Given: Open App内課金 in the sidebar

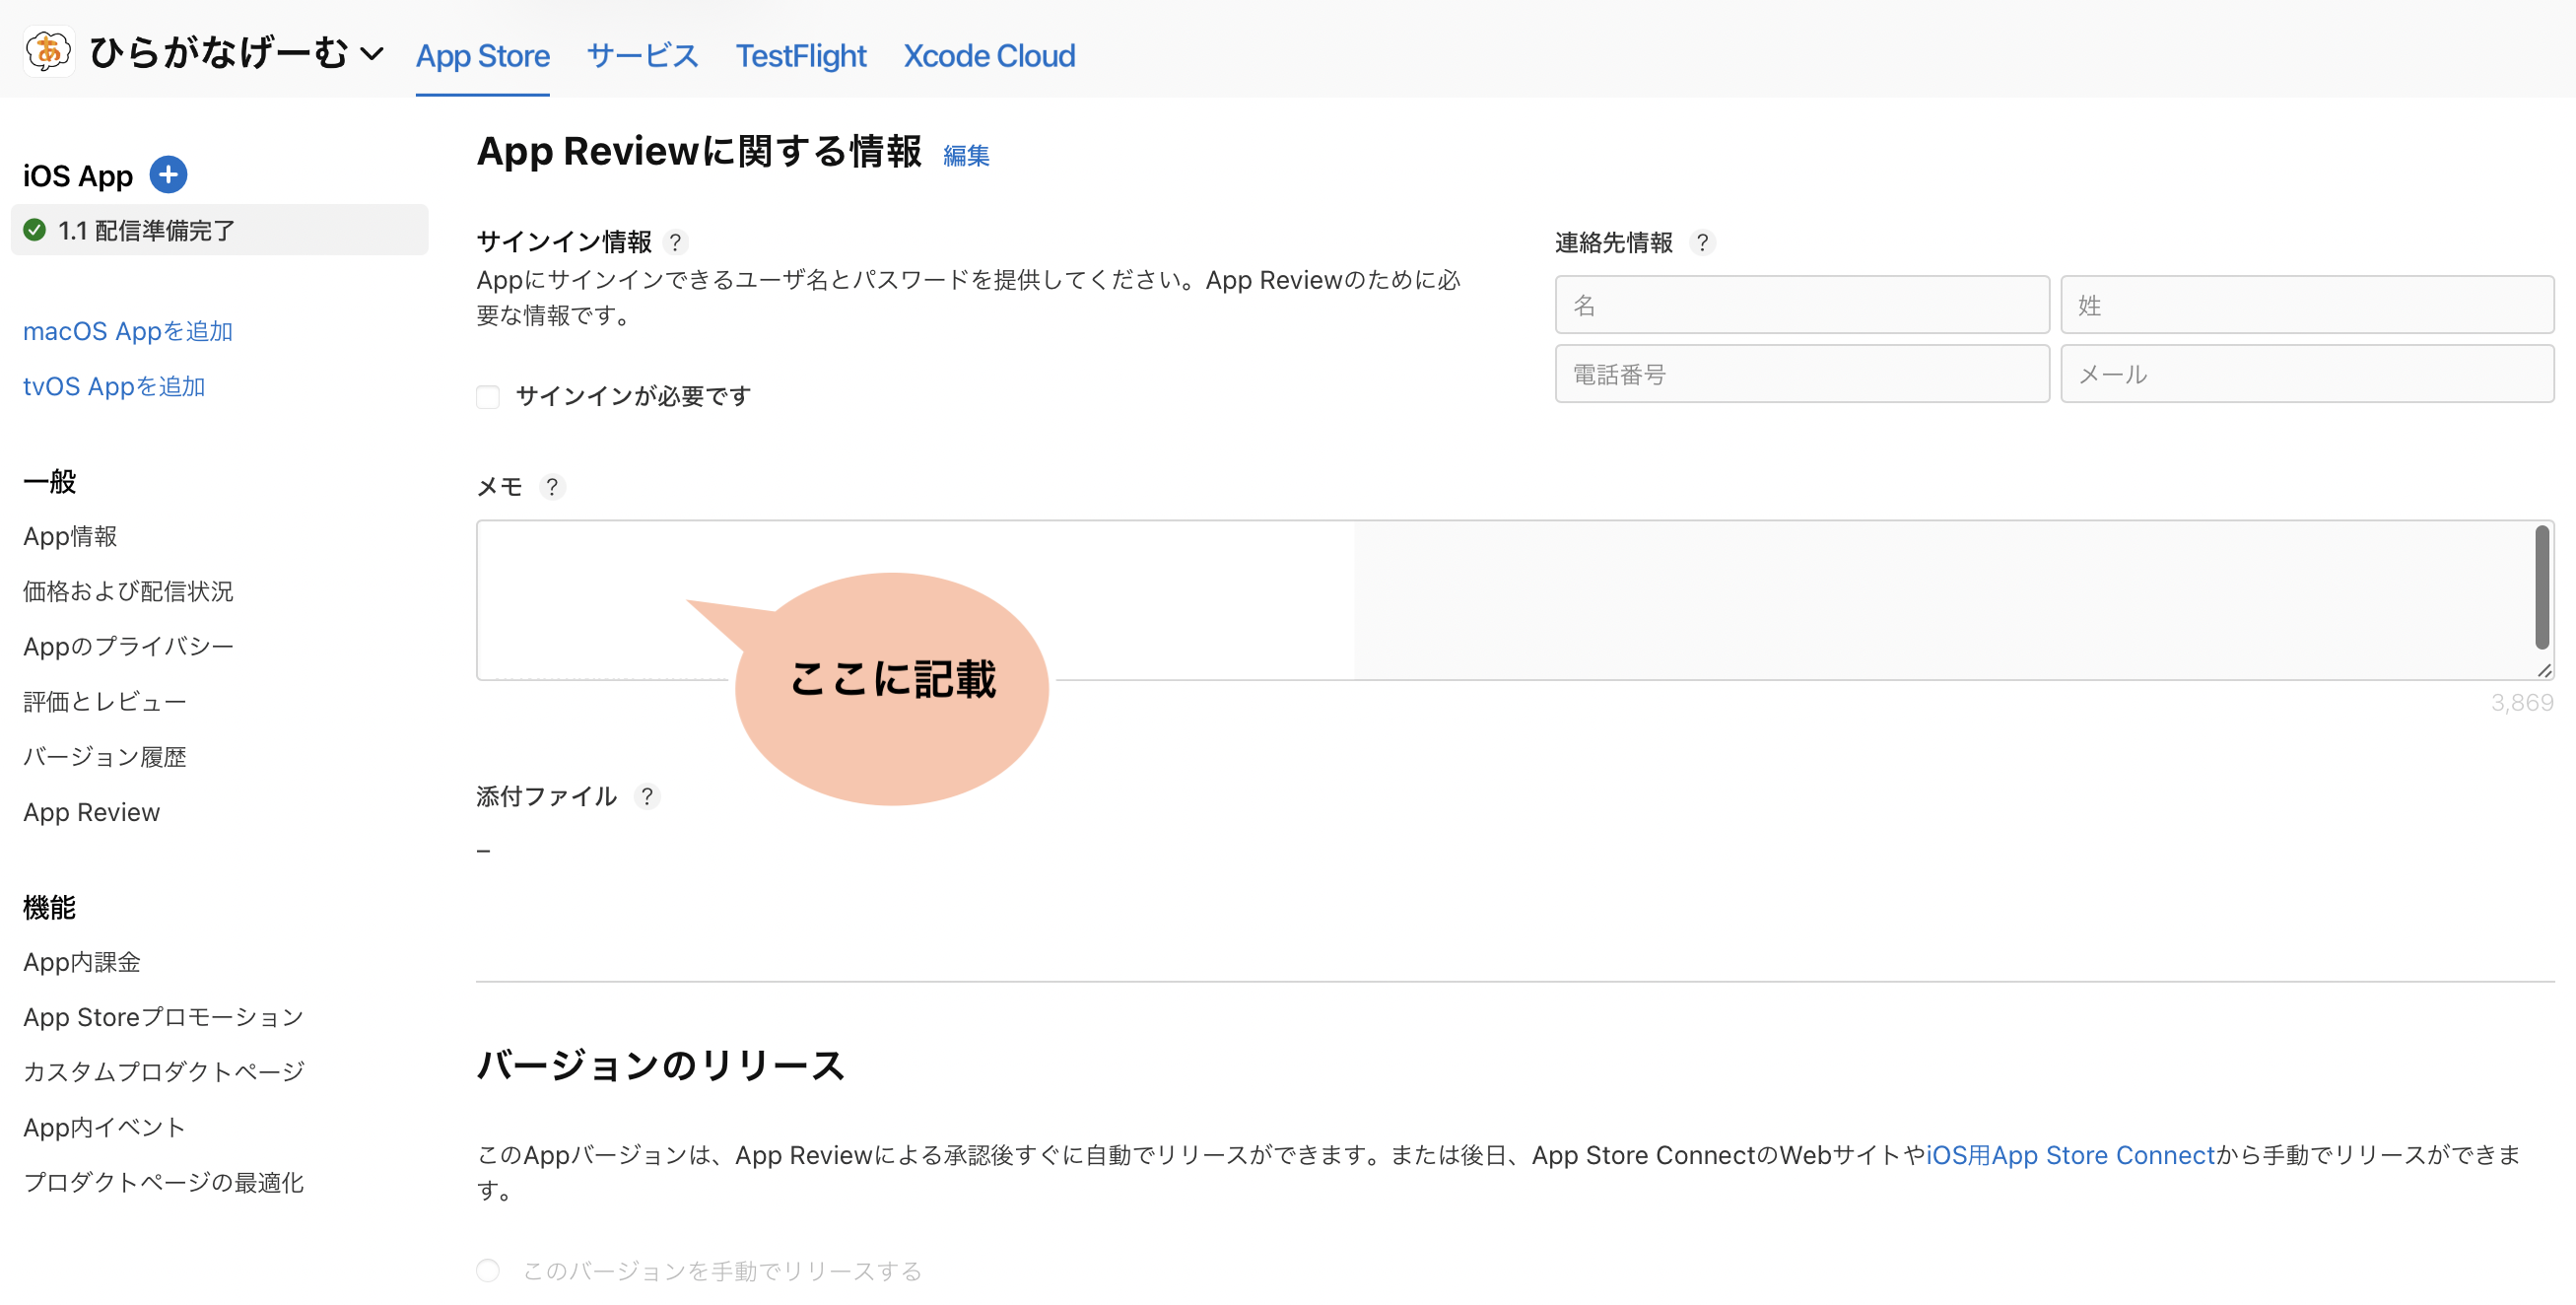Looking at the screenshot, I should coord(82,962).
